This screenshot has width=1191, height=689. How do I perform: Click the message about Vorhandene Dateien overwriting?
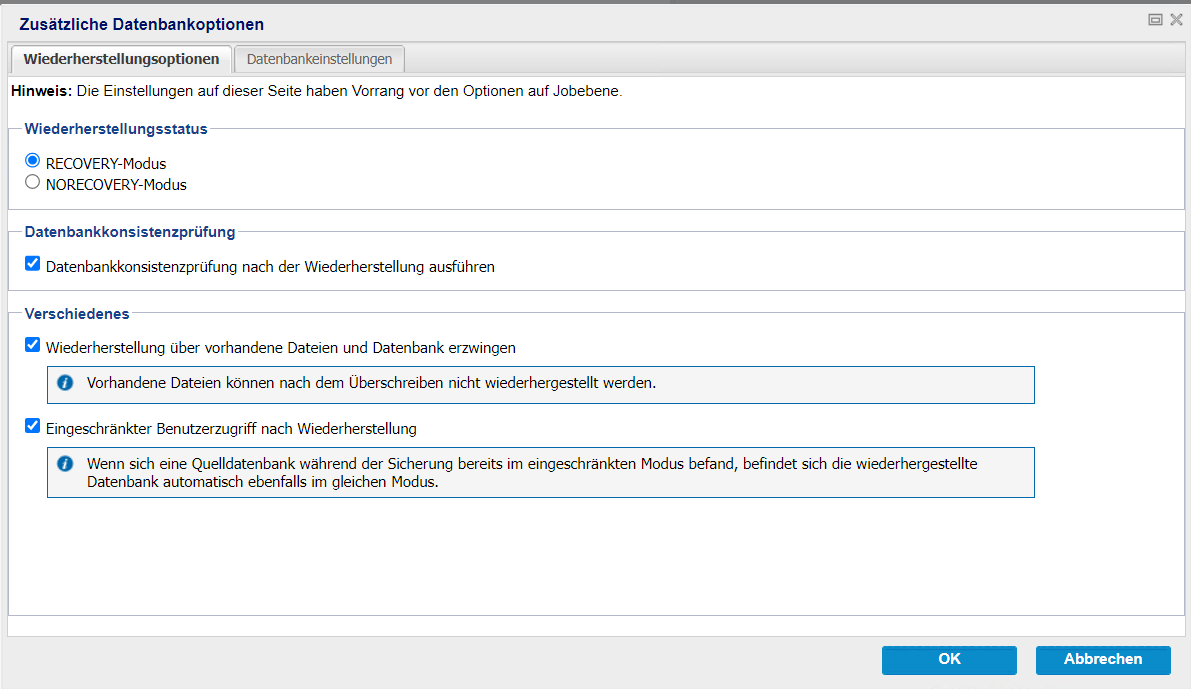[x=371, y=383]
